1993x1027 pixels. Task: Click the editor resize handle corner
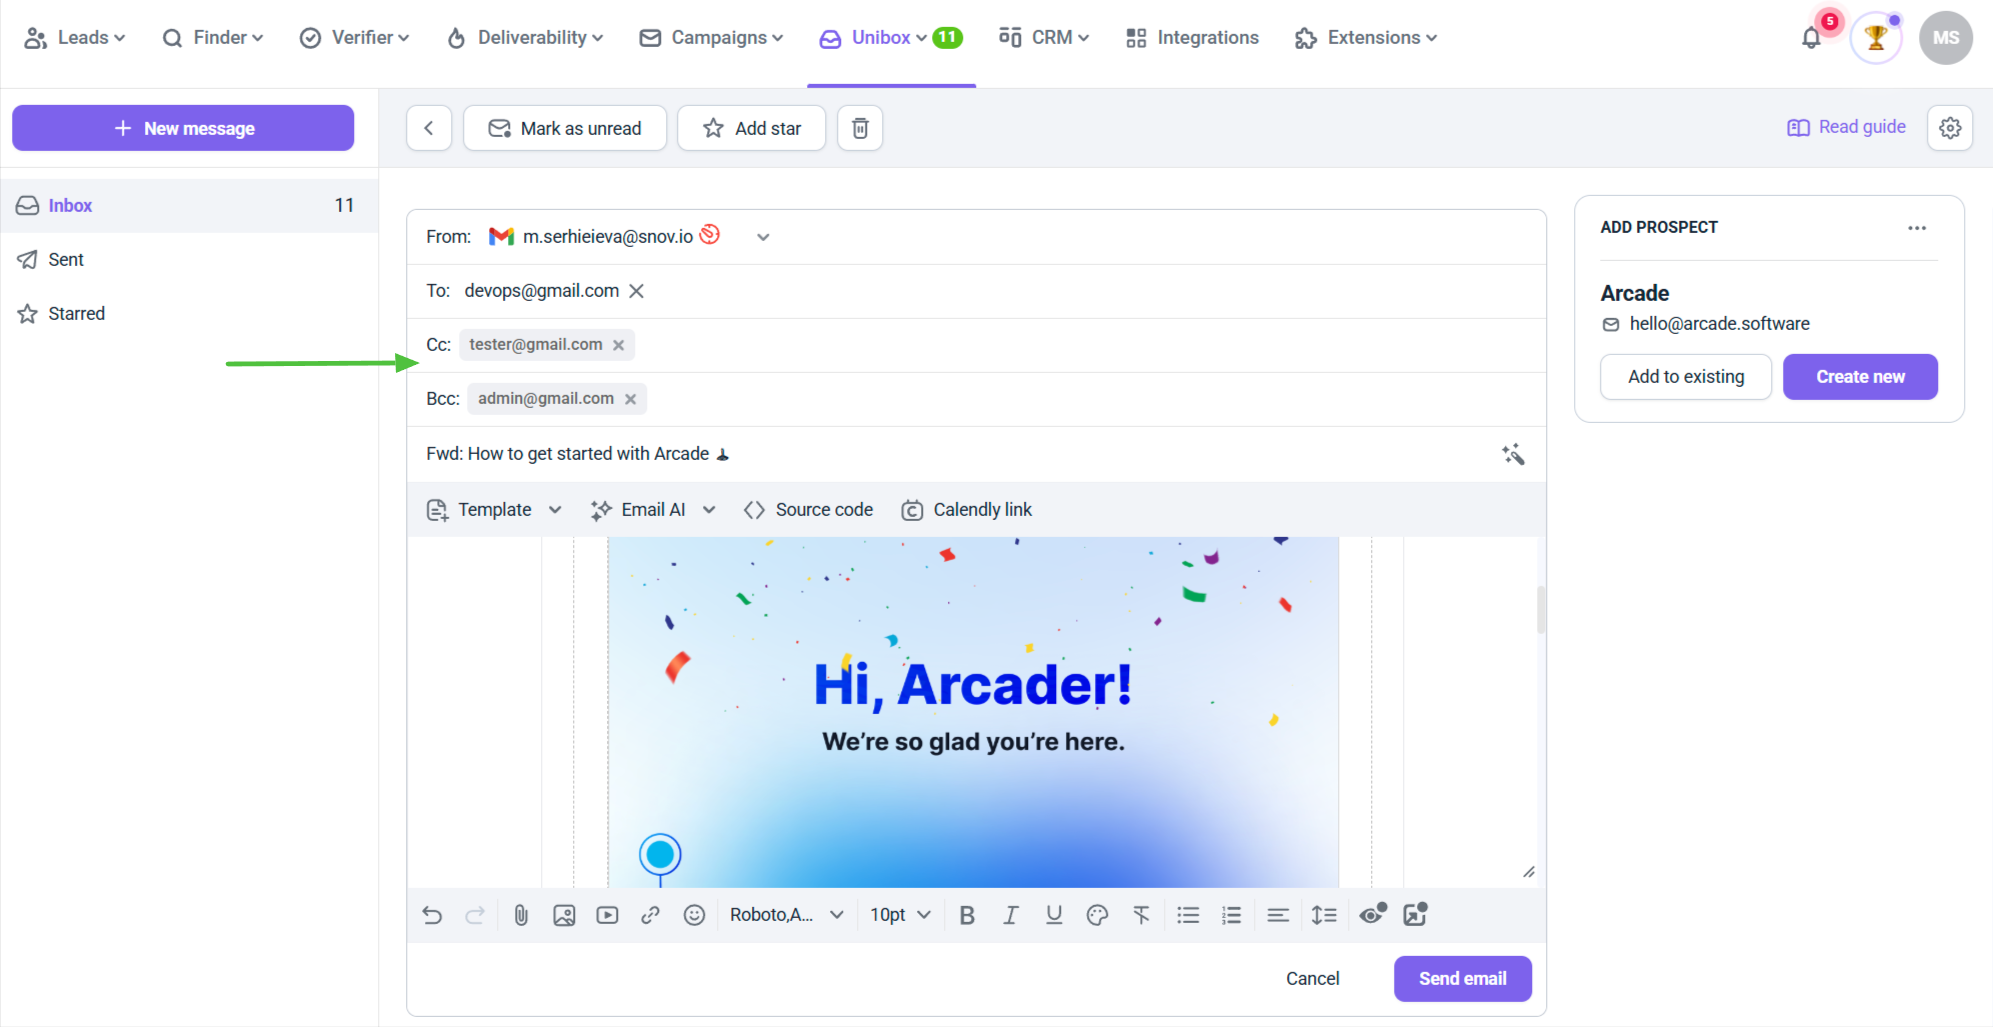pos(1528,872)
